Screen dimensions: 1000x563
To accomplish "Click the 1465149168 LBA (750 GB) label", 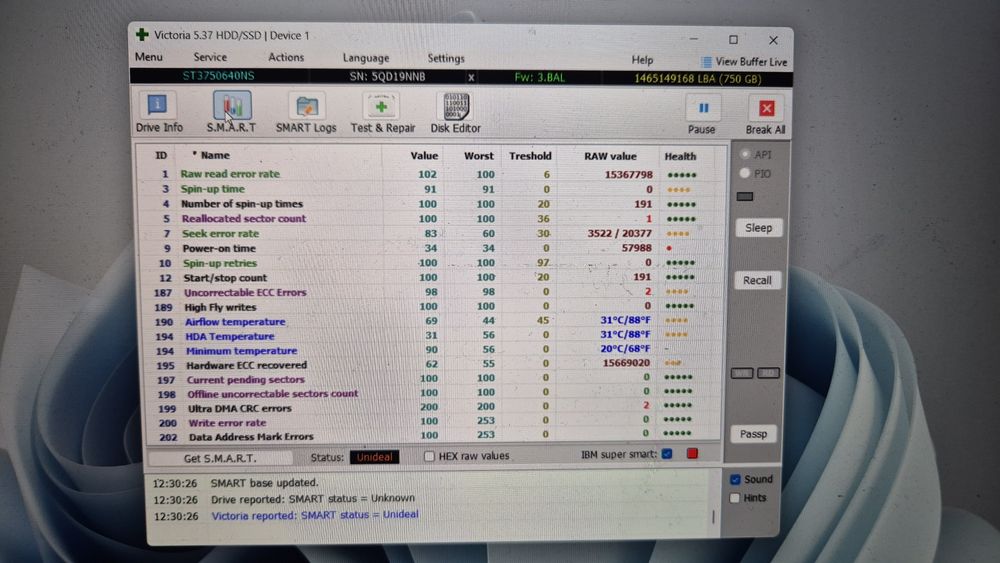I will coord(697,79).
